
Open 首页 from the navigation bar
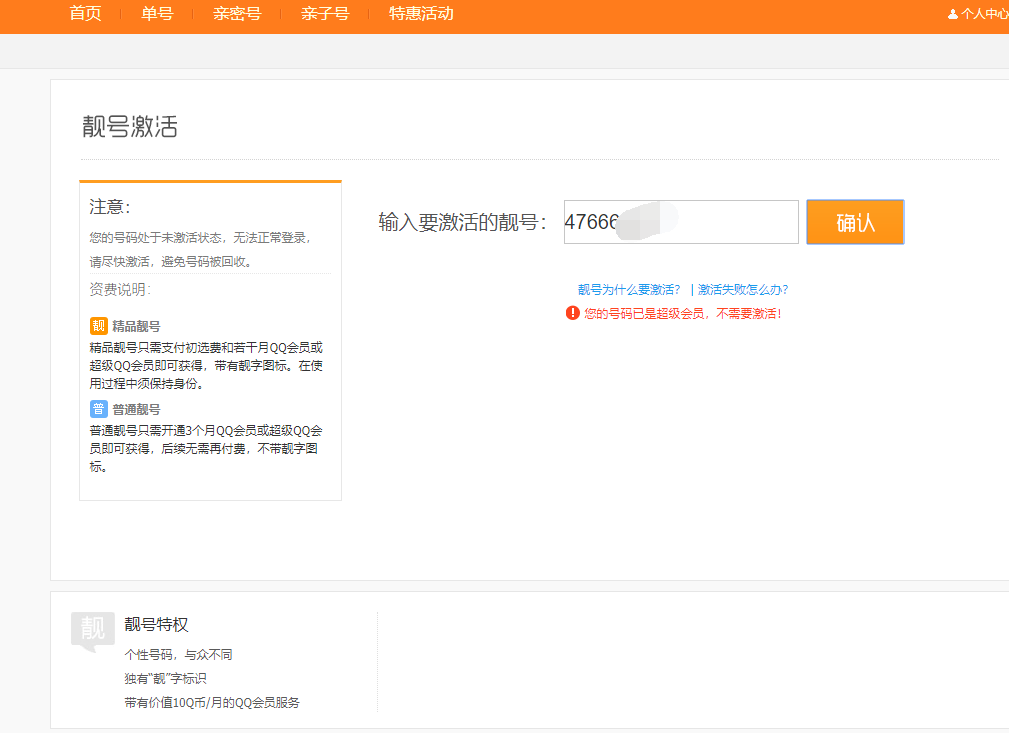click(x=85, y=15)
